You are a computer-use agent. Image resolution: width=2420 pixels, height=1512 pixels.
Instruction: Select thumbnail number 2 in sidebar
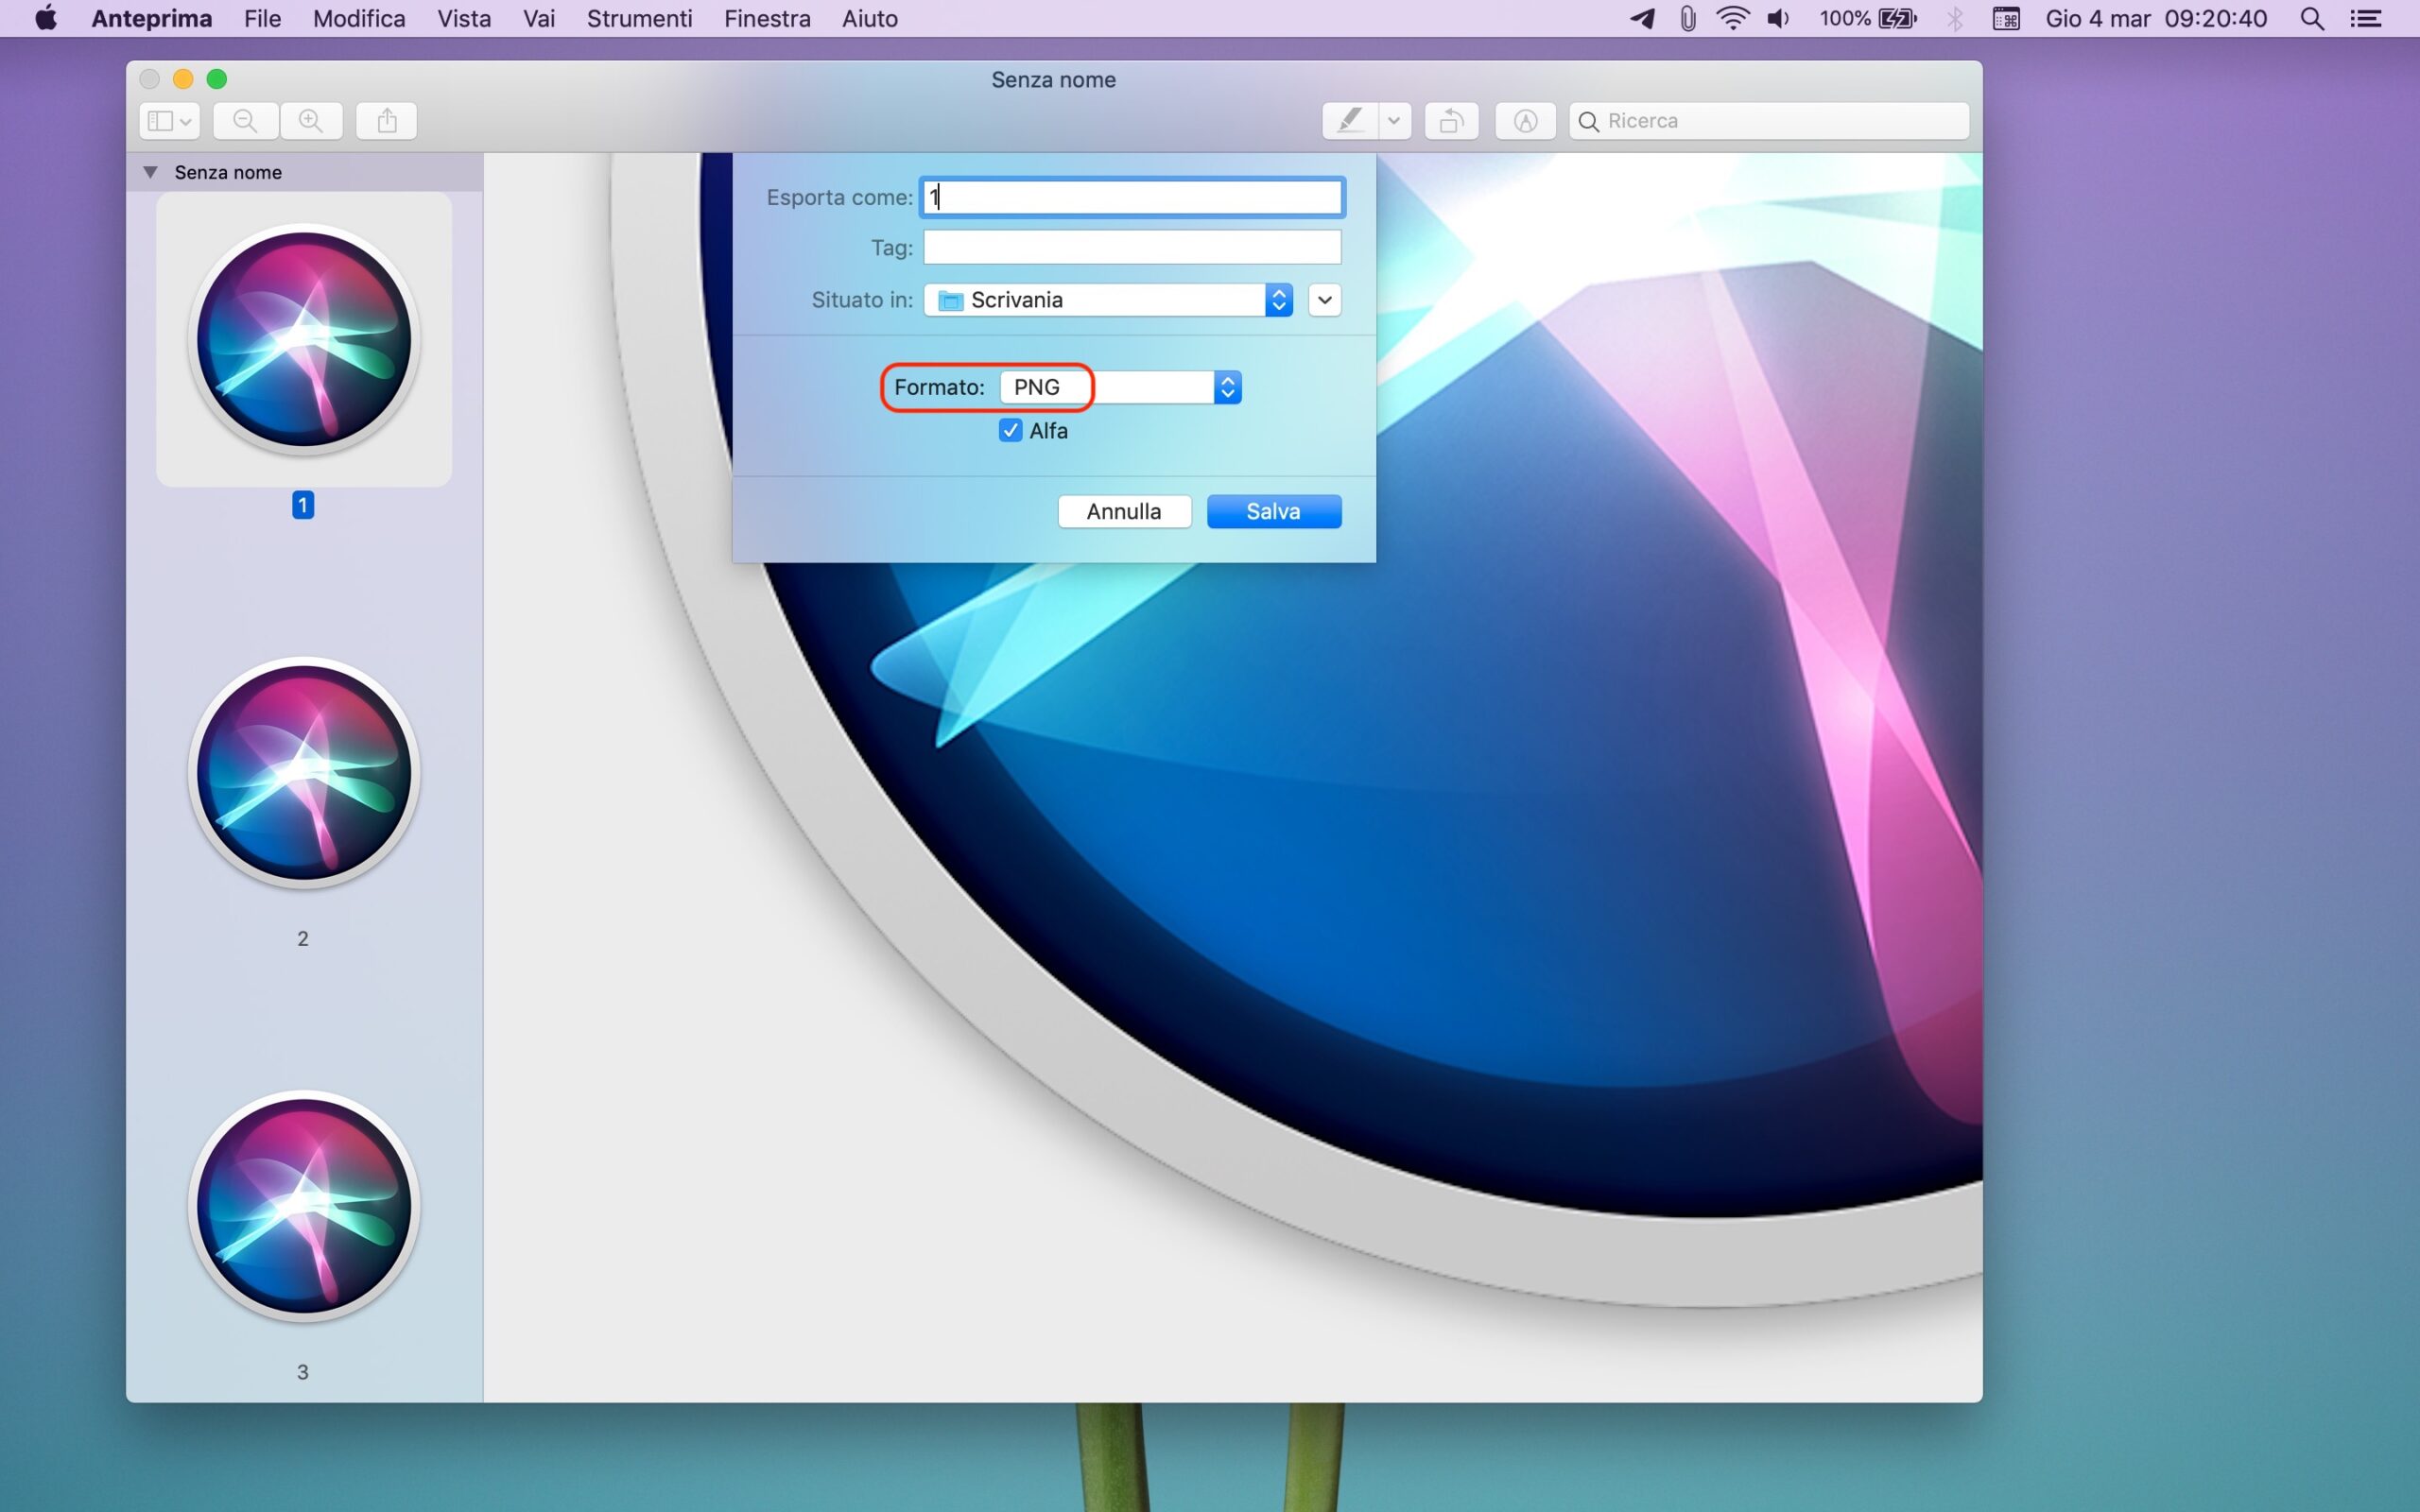coord(304,773)
